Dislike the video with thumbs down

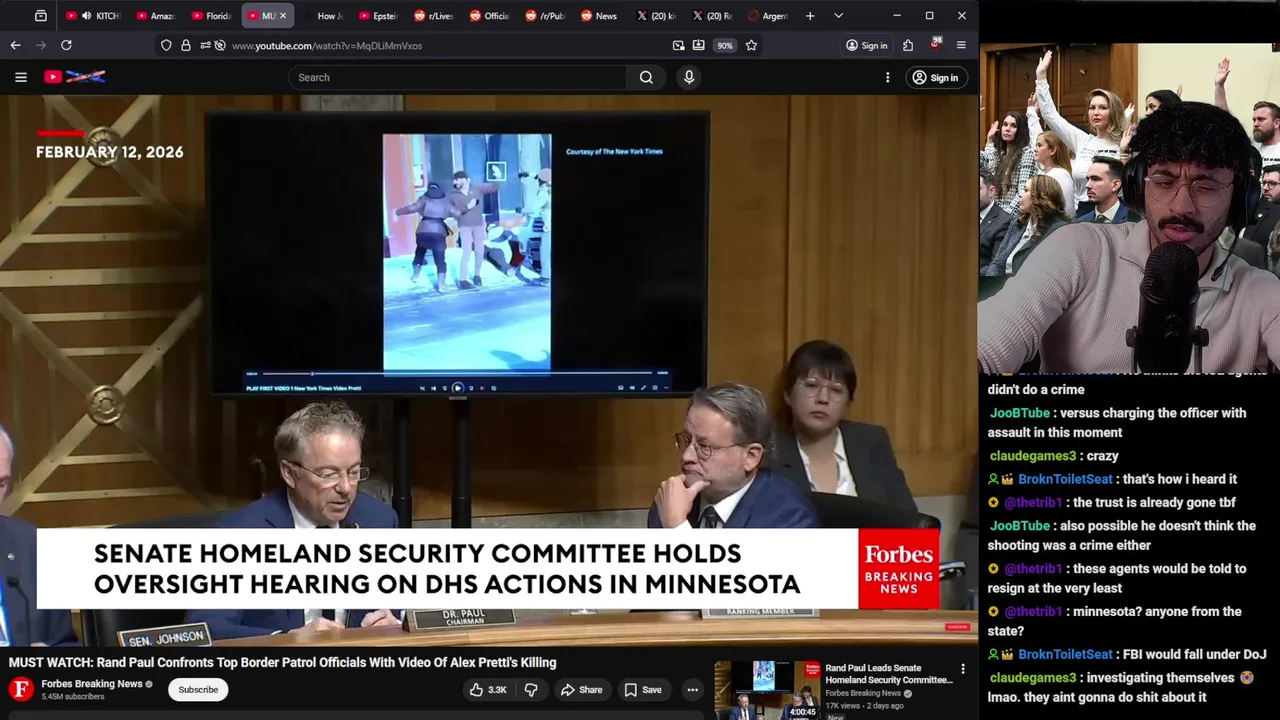tap(531, 689)
